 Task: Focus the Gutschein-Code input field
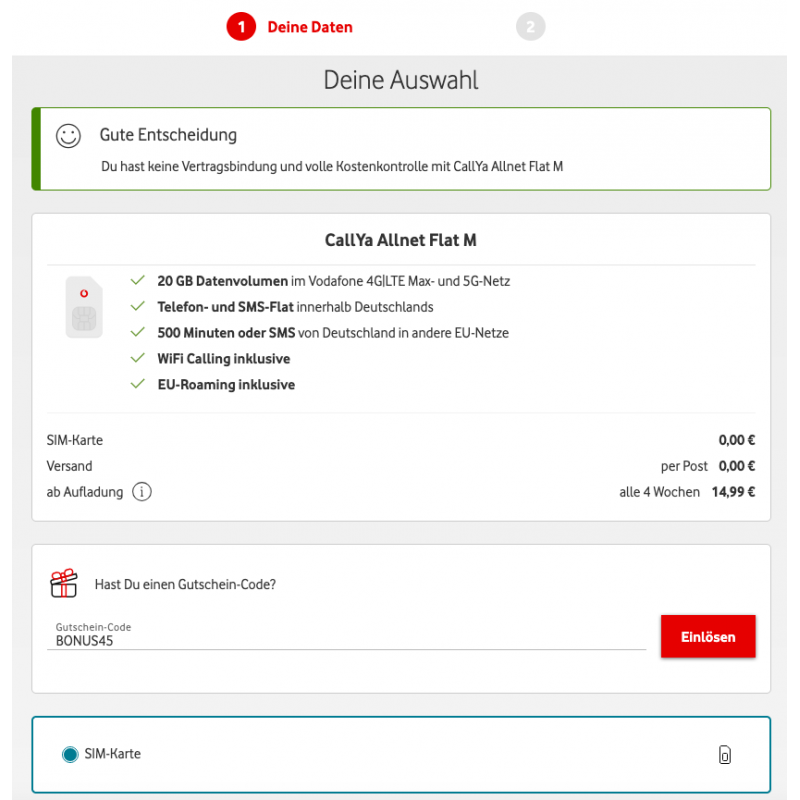[346, 636]
